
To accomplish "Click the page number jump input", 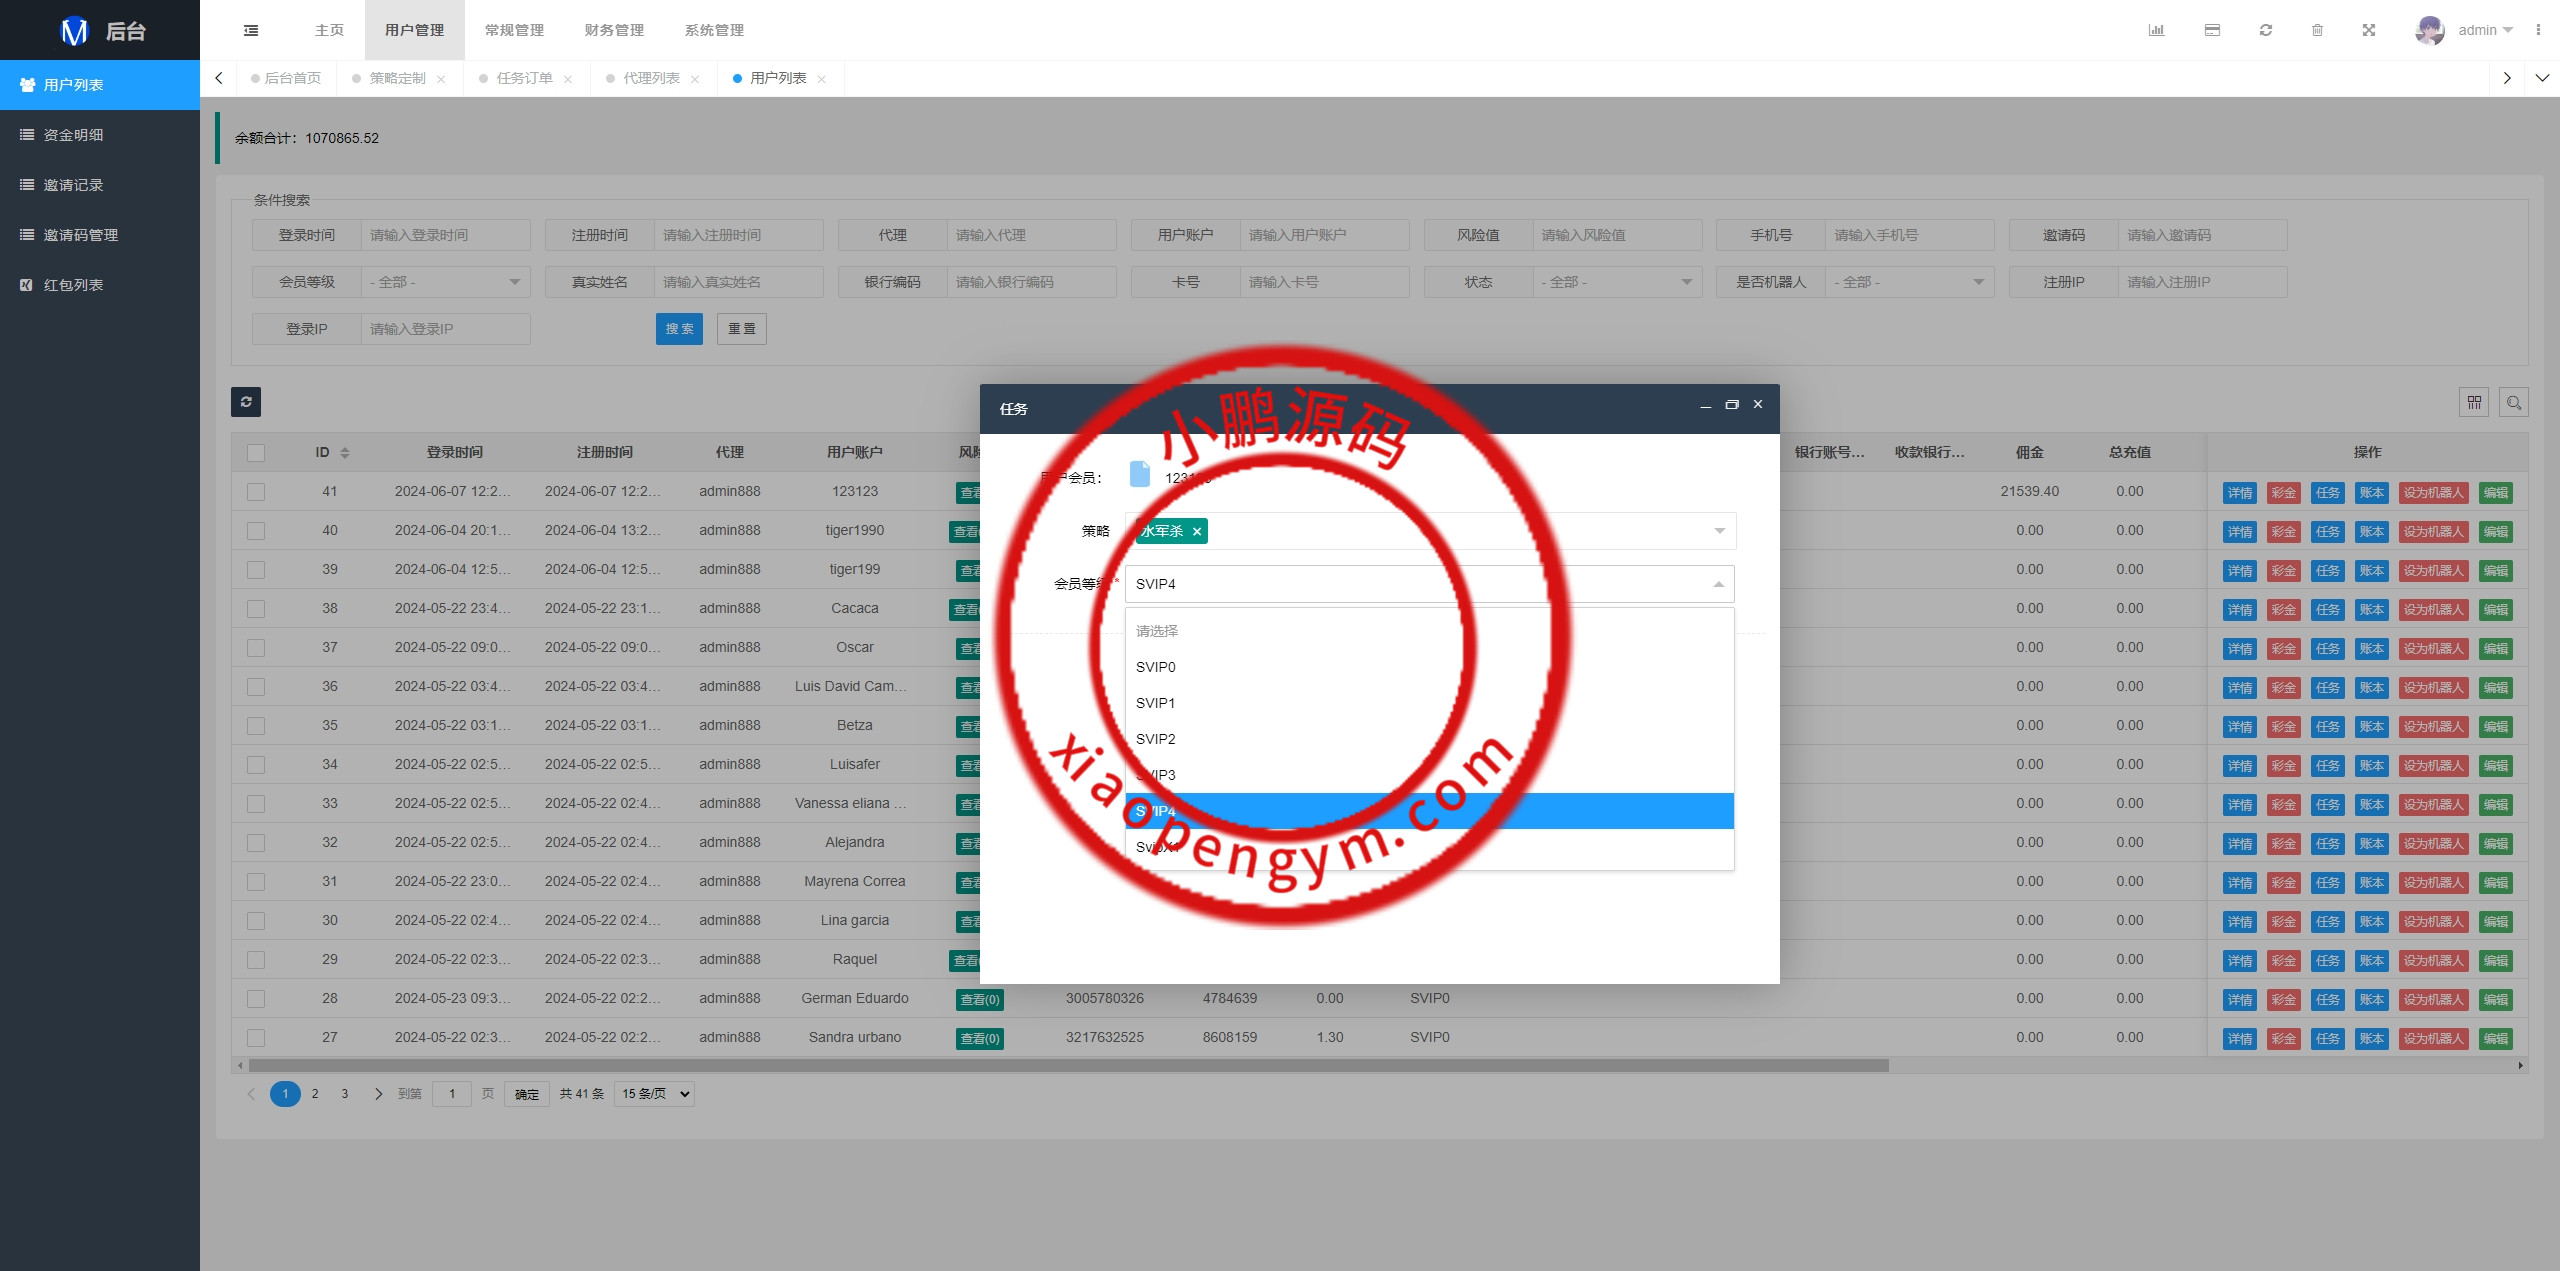I will (x=452, y=1094).
